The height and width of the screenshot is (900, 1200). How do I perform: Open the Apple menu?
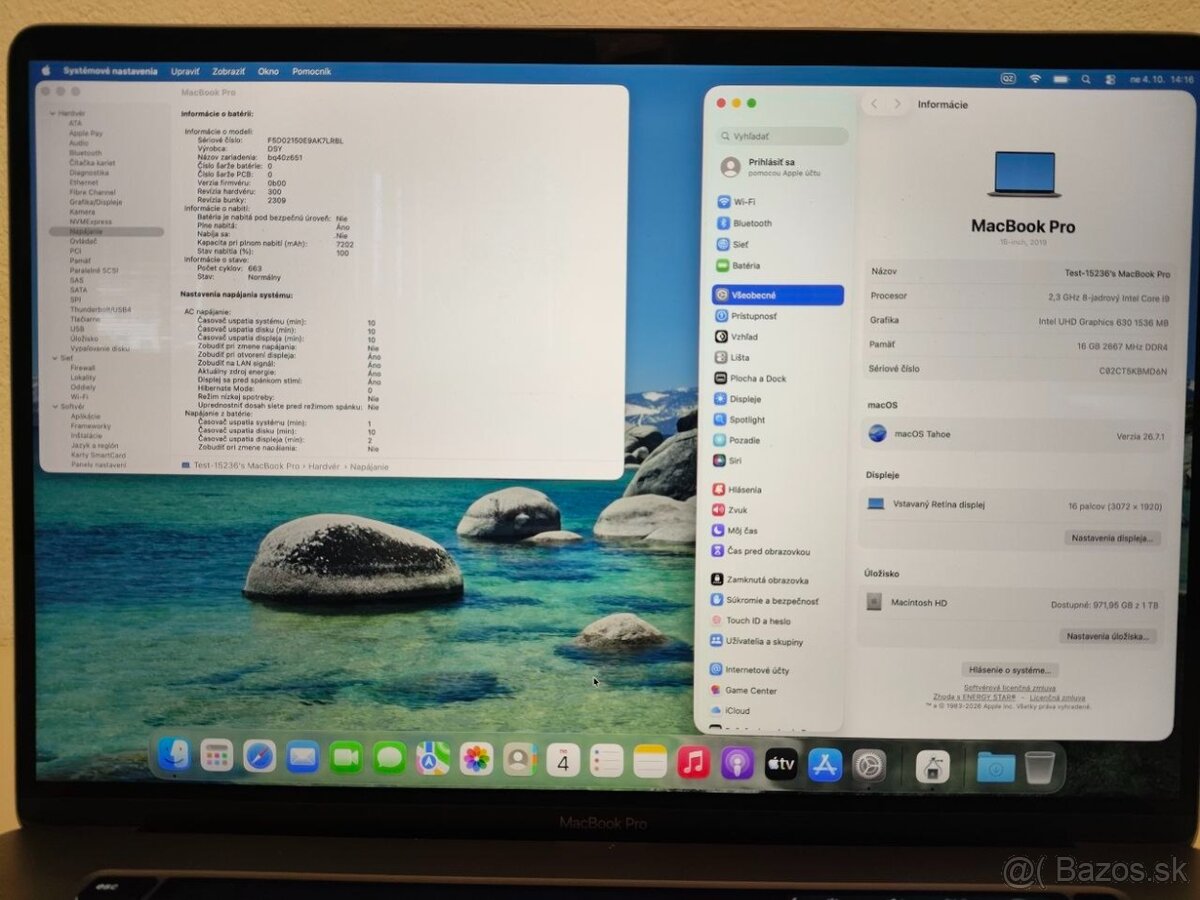[x=45, y=71]
